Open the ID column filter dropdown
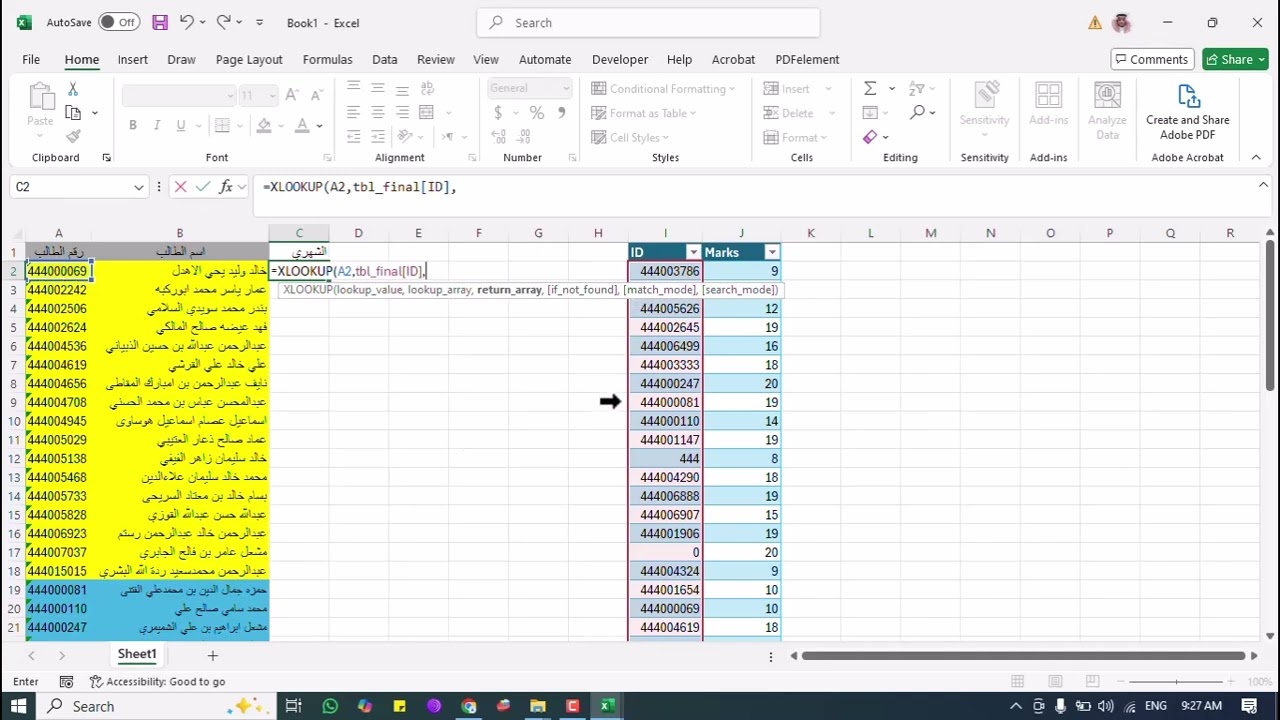Viewport: 1280px width, 720px height. (693, 252)
